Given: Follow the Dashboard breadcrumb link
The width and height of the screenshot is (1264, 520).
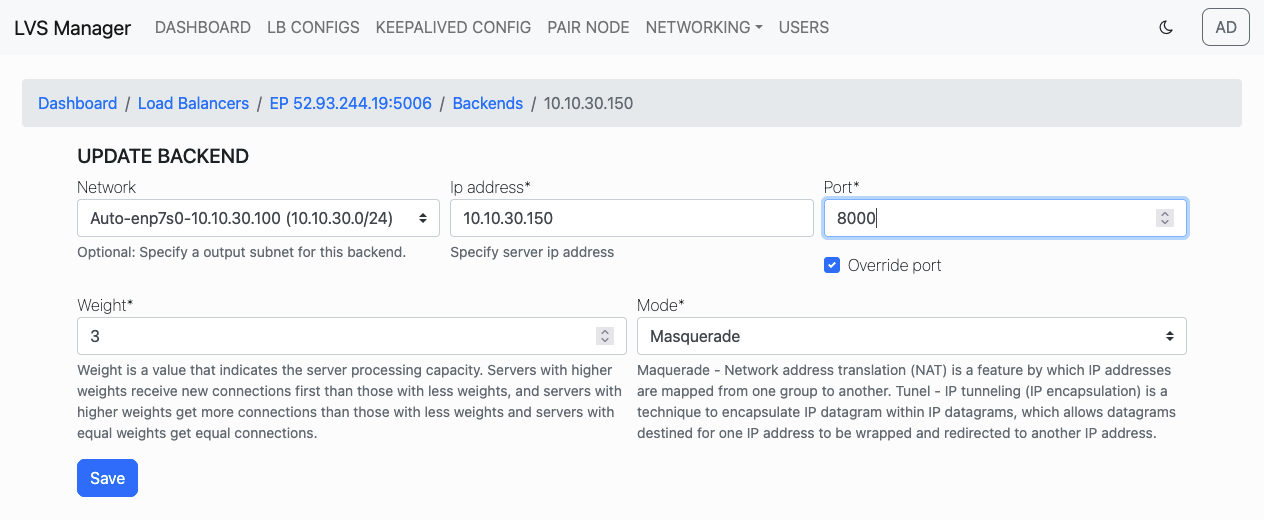Looking at the screenshot, I should point(78,103).
